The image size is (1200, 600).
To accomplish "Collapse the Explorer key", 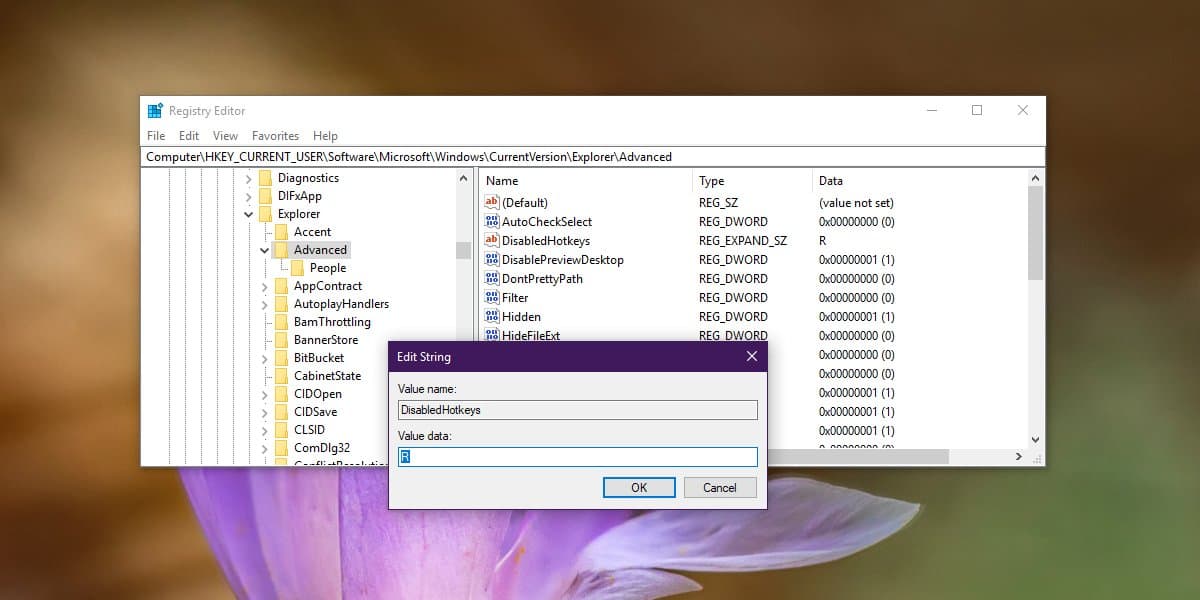I will [249, 214].
